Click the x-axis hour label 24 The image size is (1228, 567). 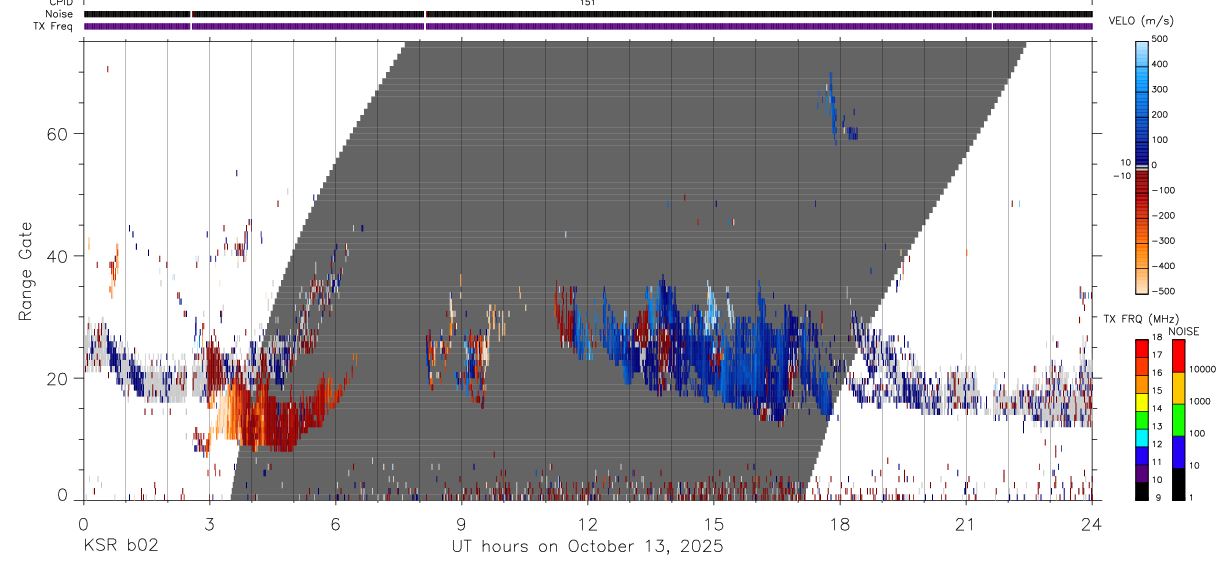1092,523
